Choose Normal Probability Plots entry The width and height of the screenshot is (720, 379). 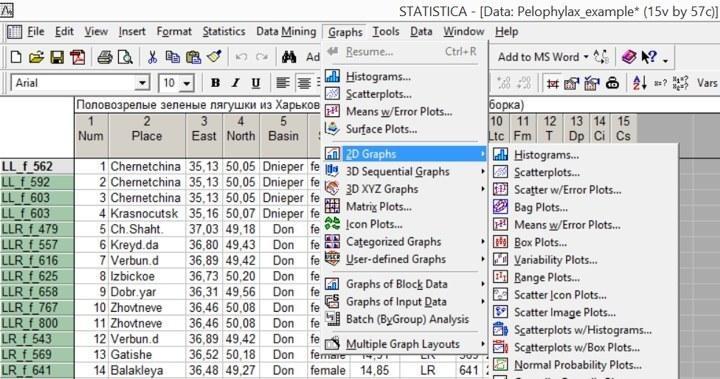578,365
